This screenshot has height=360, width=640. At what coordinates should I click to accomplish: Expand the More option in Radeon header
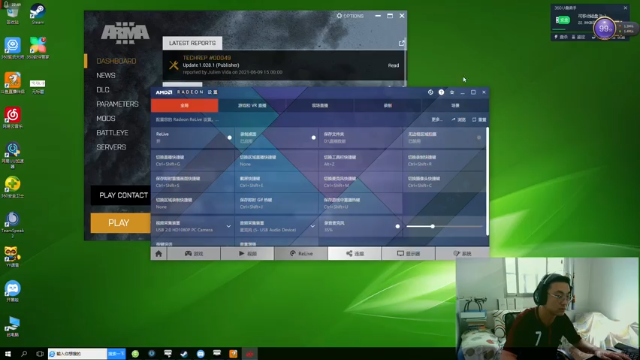click(437, 120)
